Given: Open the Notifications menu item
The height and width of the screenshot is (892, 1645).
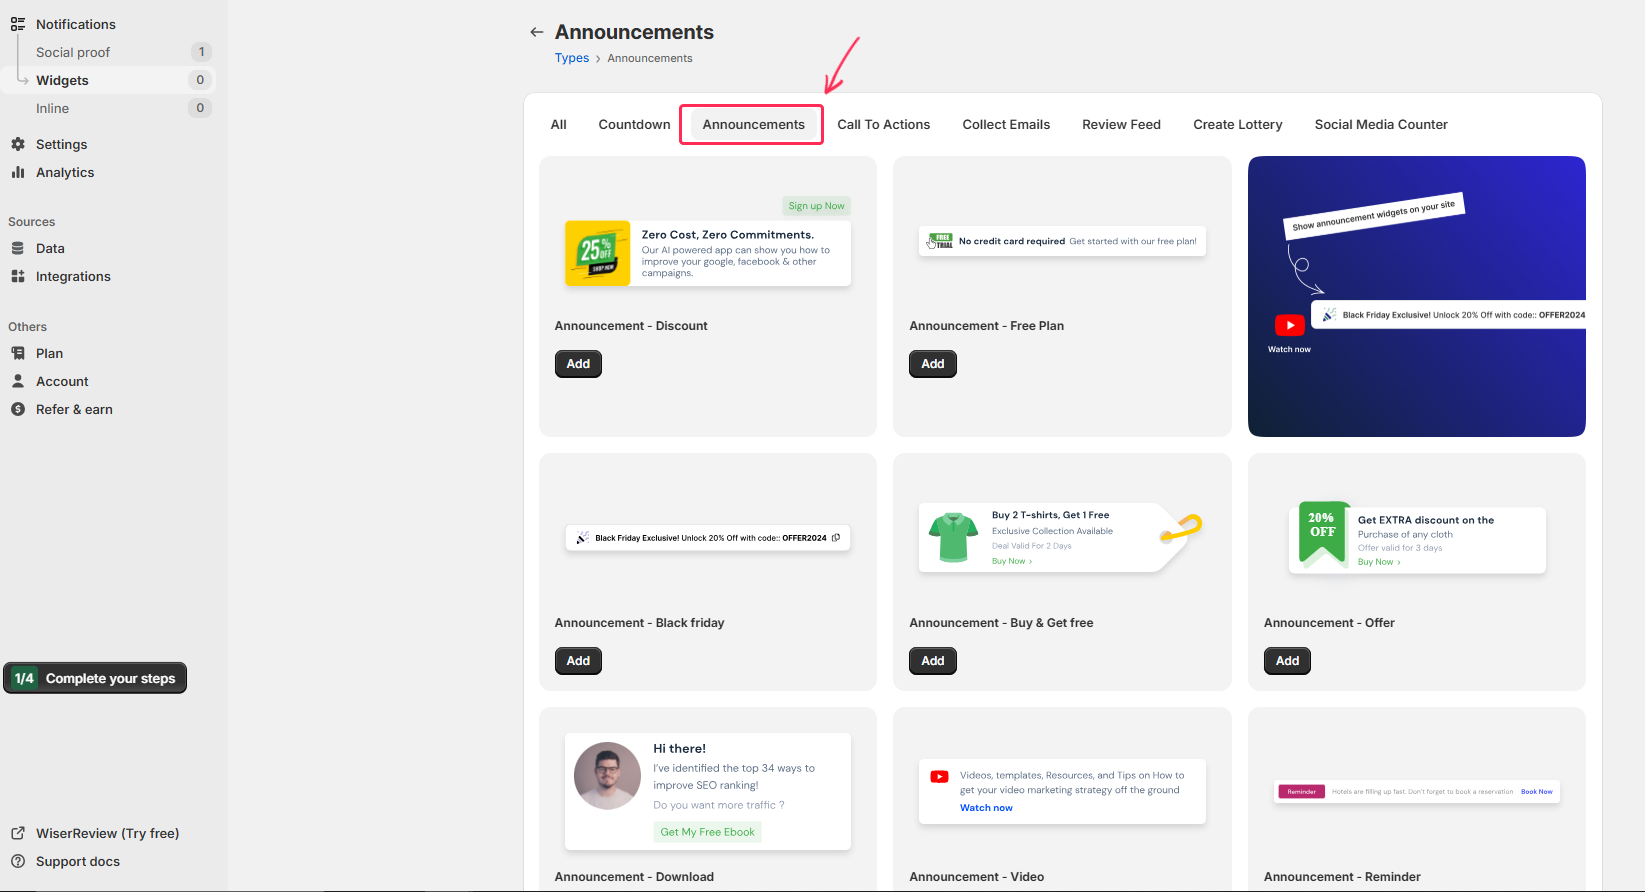Looking at the screenshot, I should (x=76, y=24).
